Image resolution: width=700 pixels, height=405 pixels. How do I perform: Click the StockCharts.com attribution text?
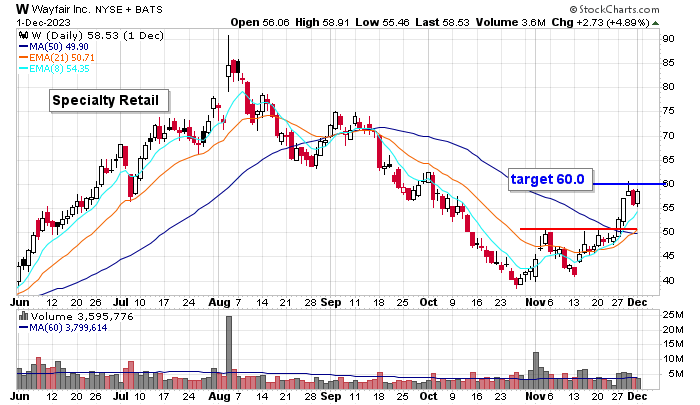pos(614,9)
